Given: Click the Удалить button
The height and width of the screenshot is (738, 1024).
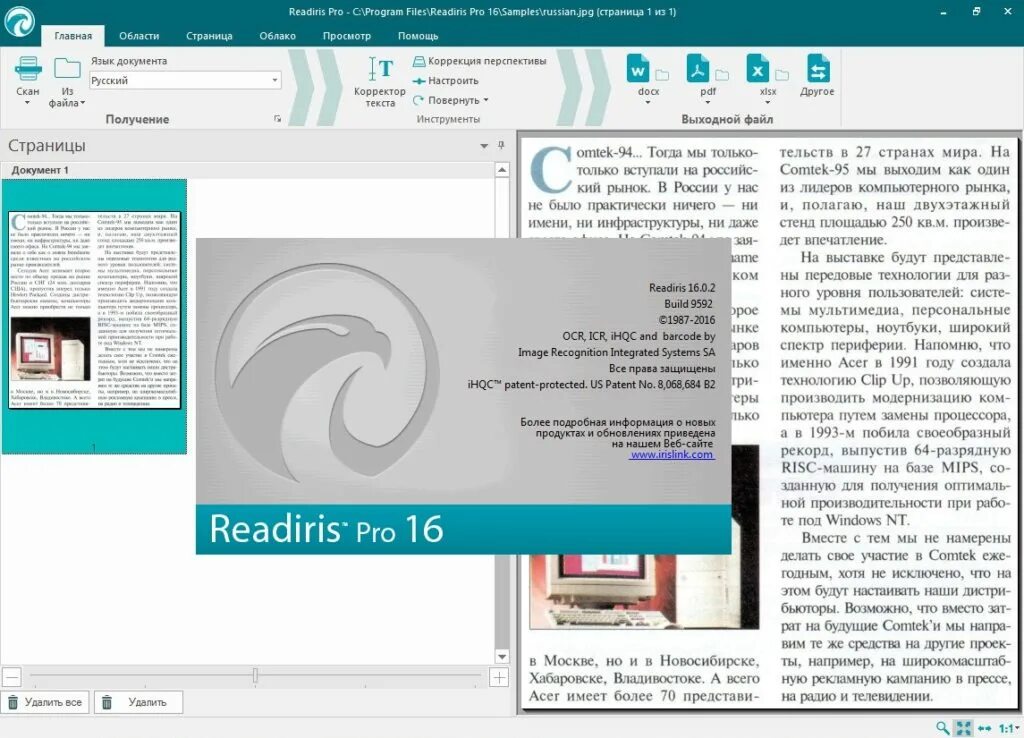Looking at the screenshot, I should (x=138, y=702).
